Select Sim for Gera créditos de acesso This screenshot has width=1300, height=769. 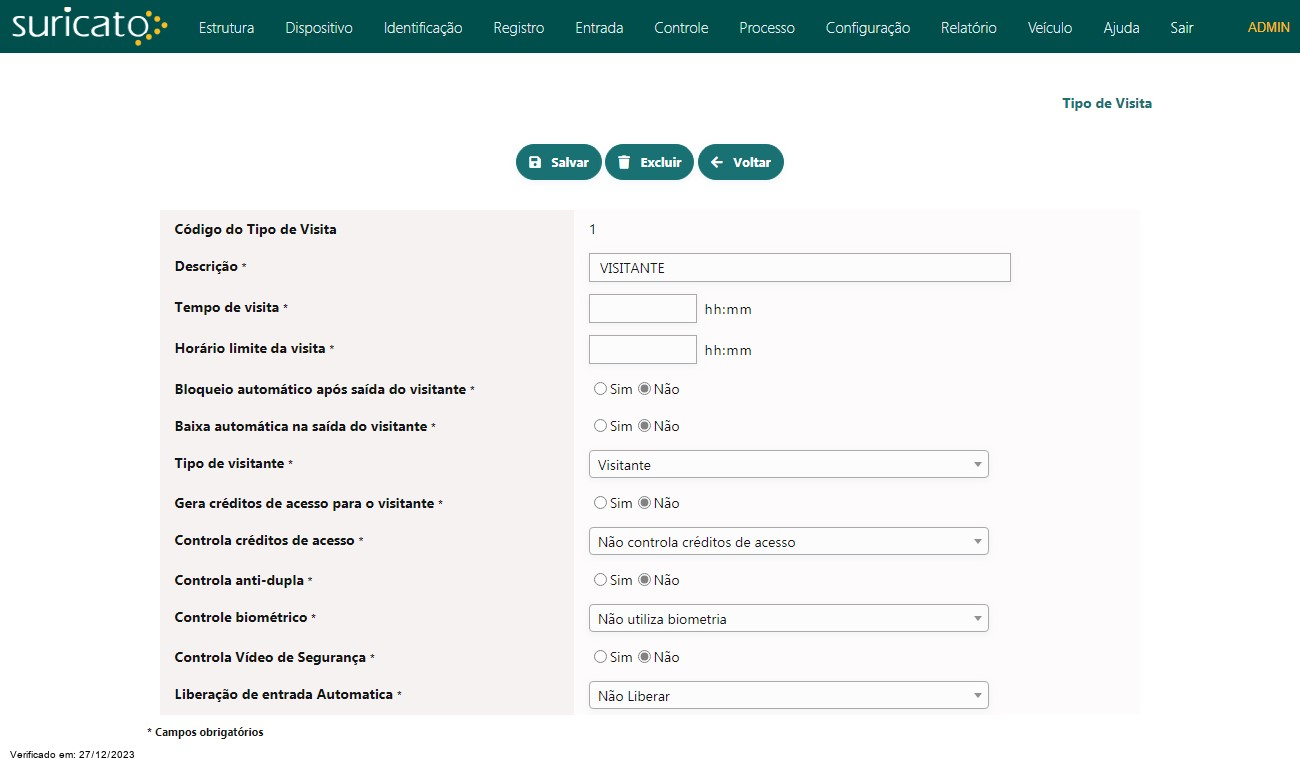600,503
